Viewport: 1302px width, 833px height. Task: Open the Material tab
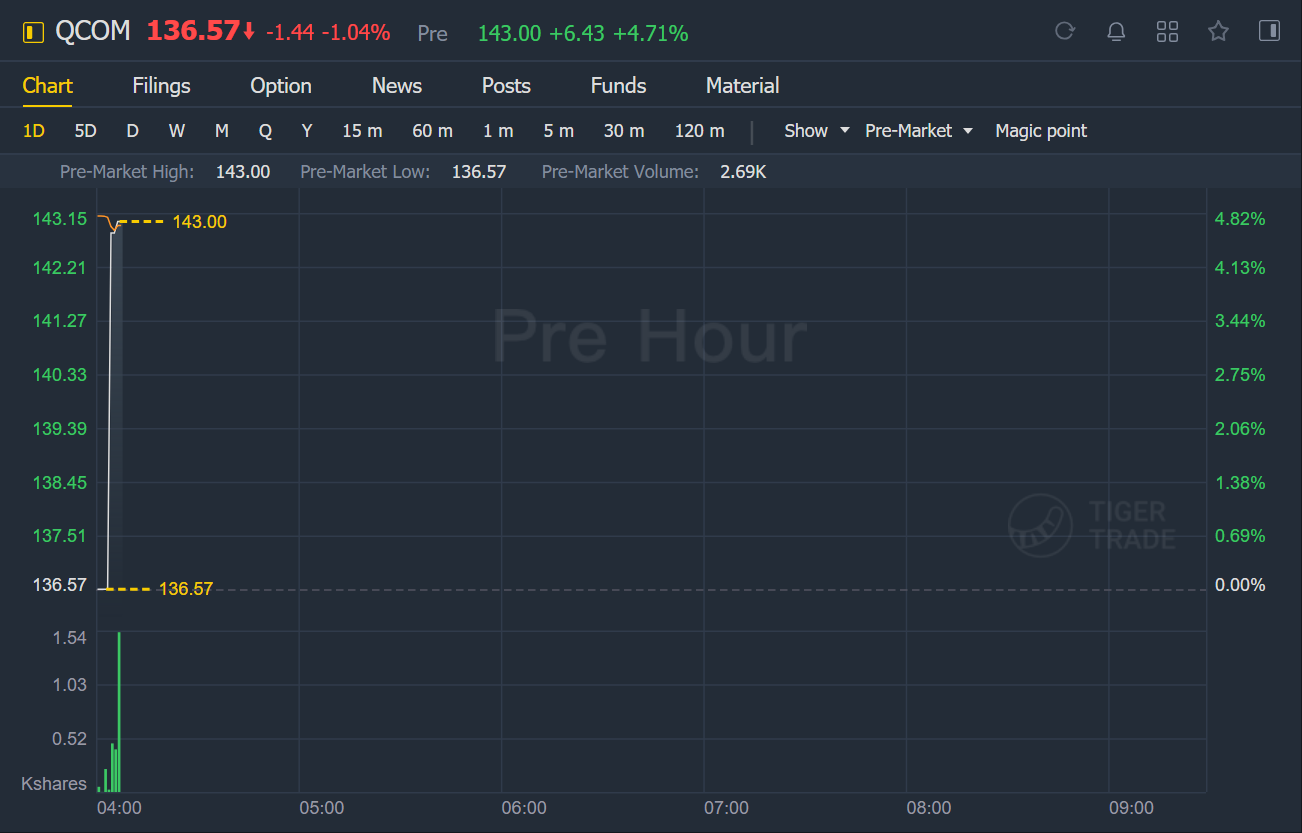[x=742, y=86]
